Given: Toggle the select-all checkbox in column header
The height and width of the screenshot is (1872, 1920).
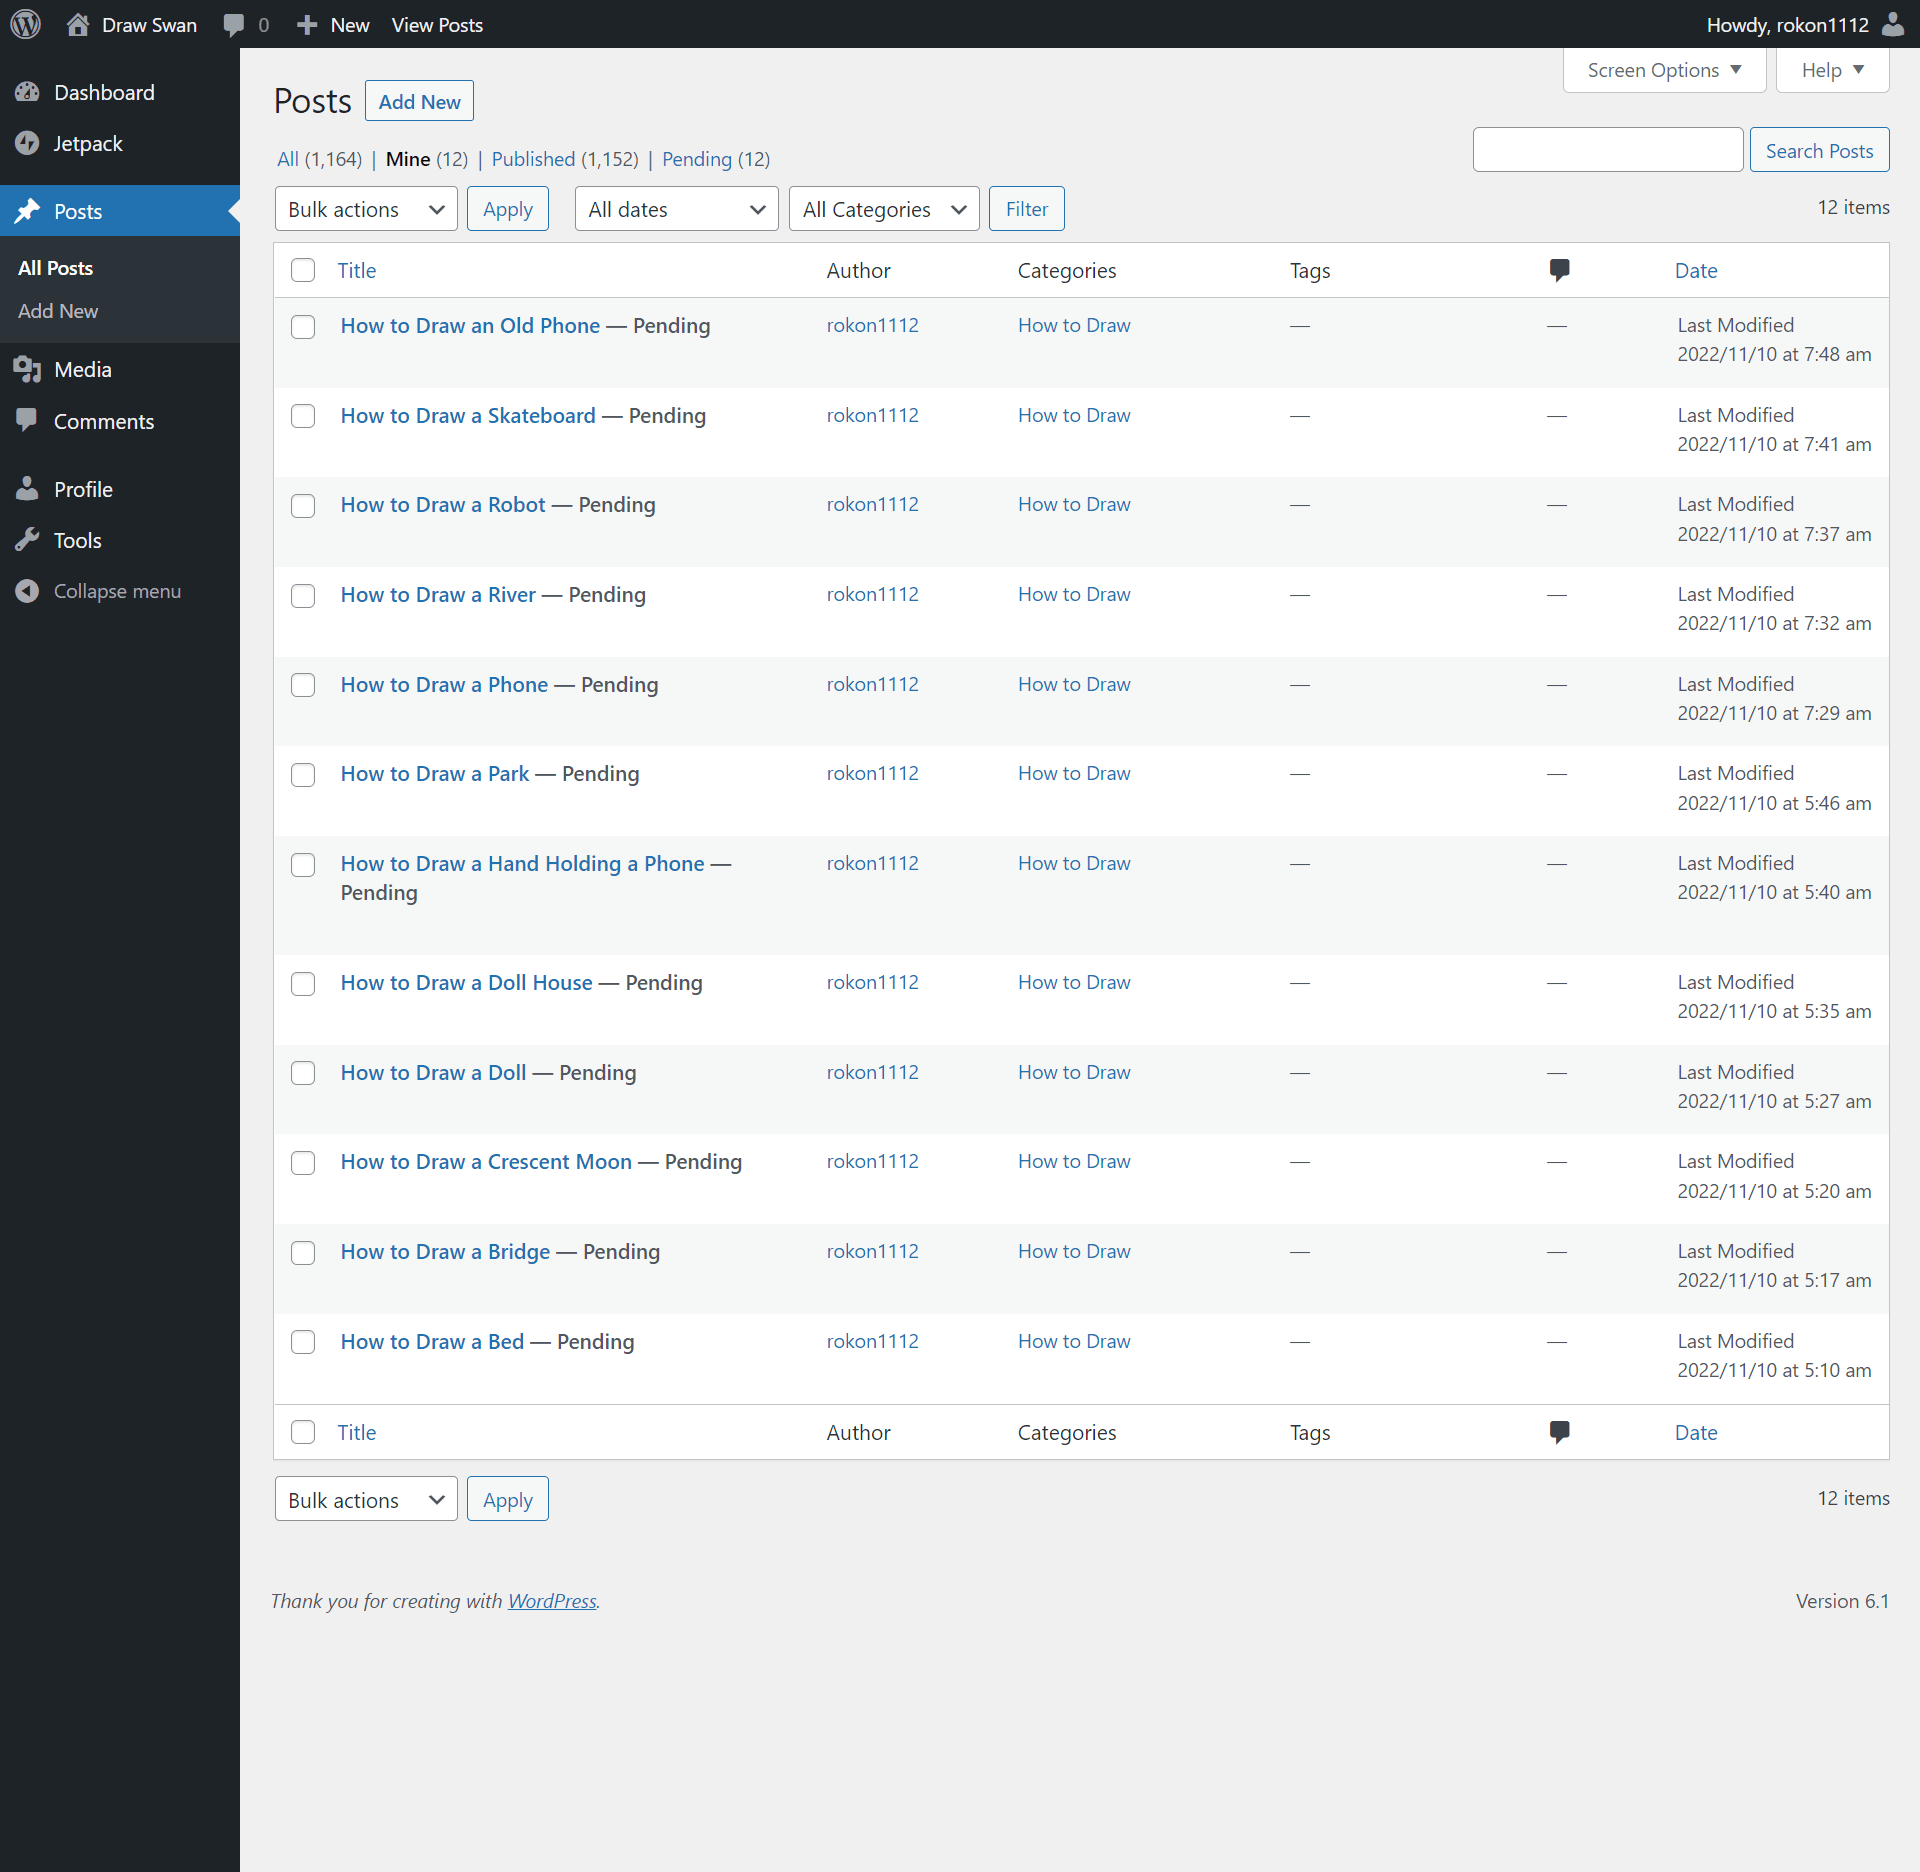Looking at the screenshot, I should (303, 269).
